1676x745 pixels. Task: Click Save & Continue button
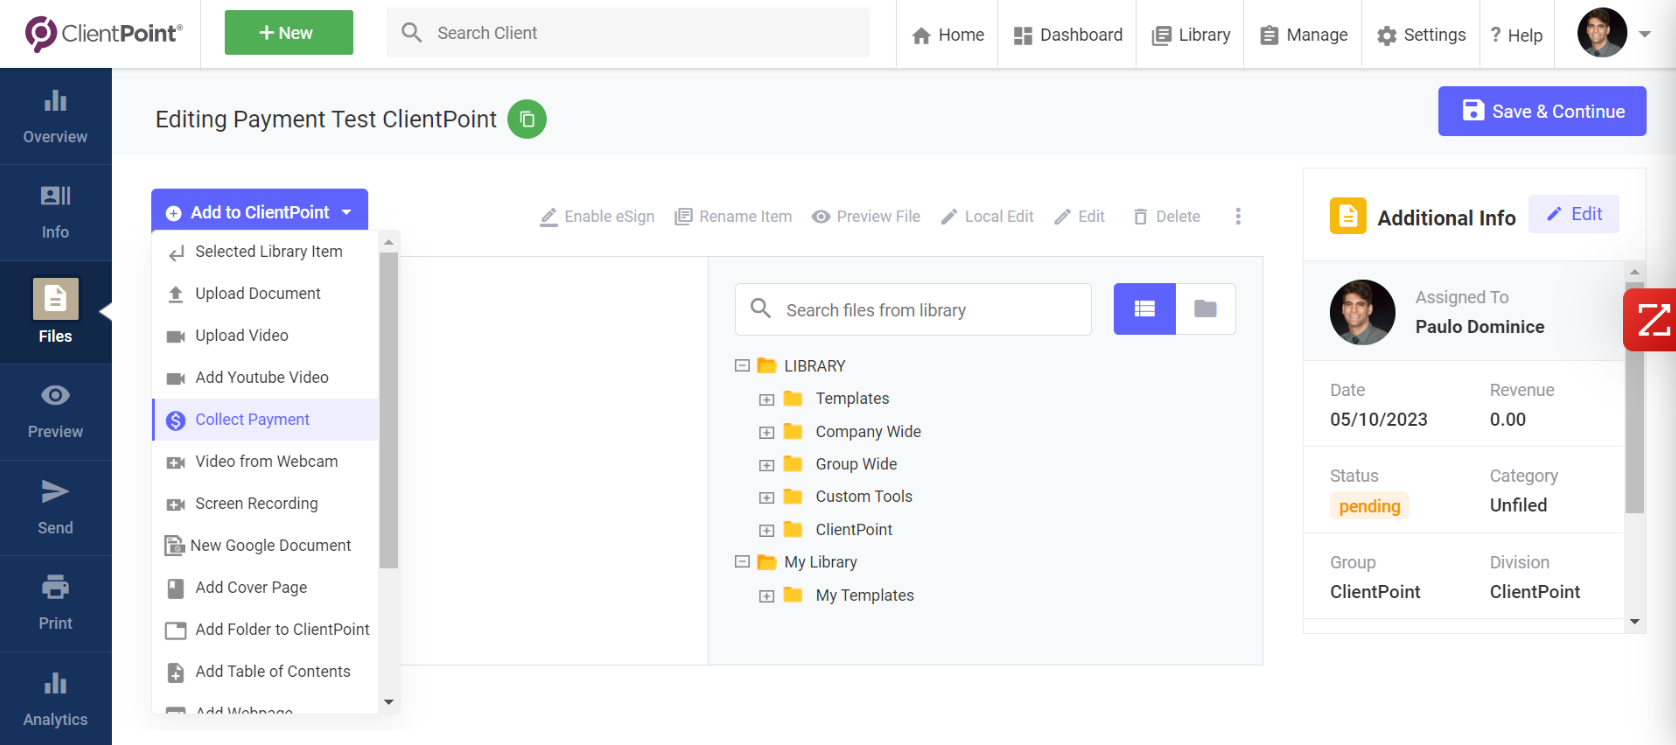(x=1542, y=111)
